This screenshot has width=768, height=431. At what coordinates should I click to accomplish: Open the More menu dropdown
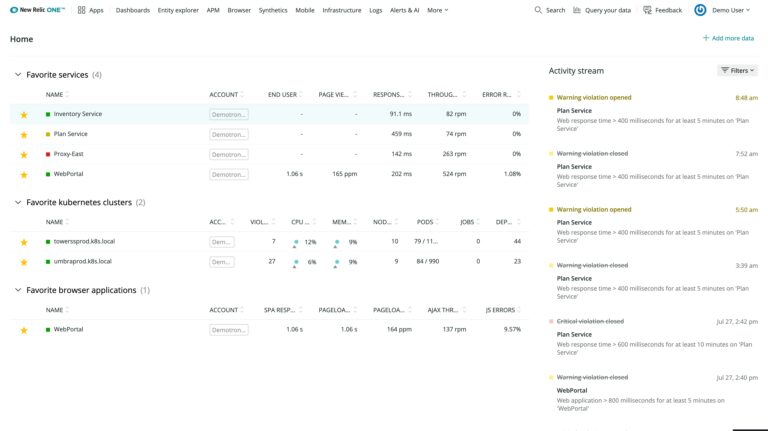[x=437, y=10]
